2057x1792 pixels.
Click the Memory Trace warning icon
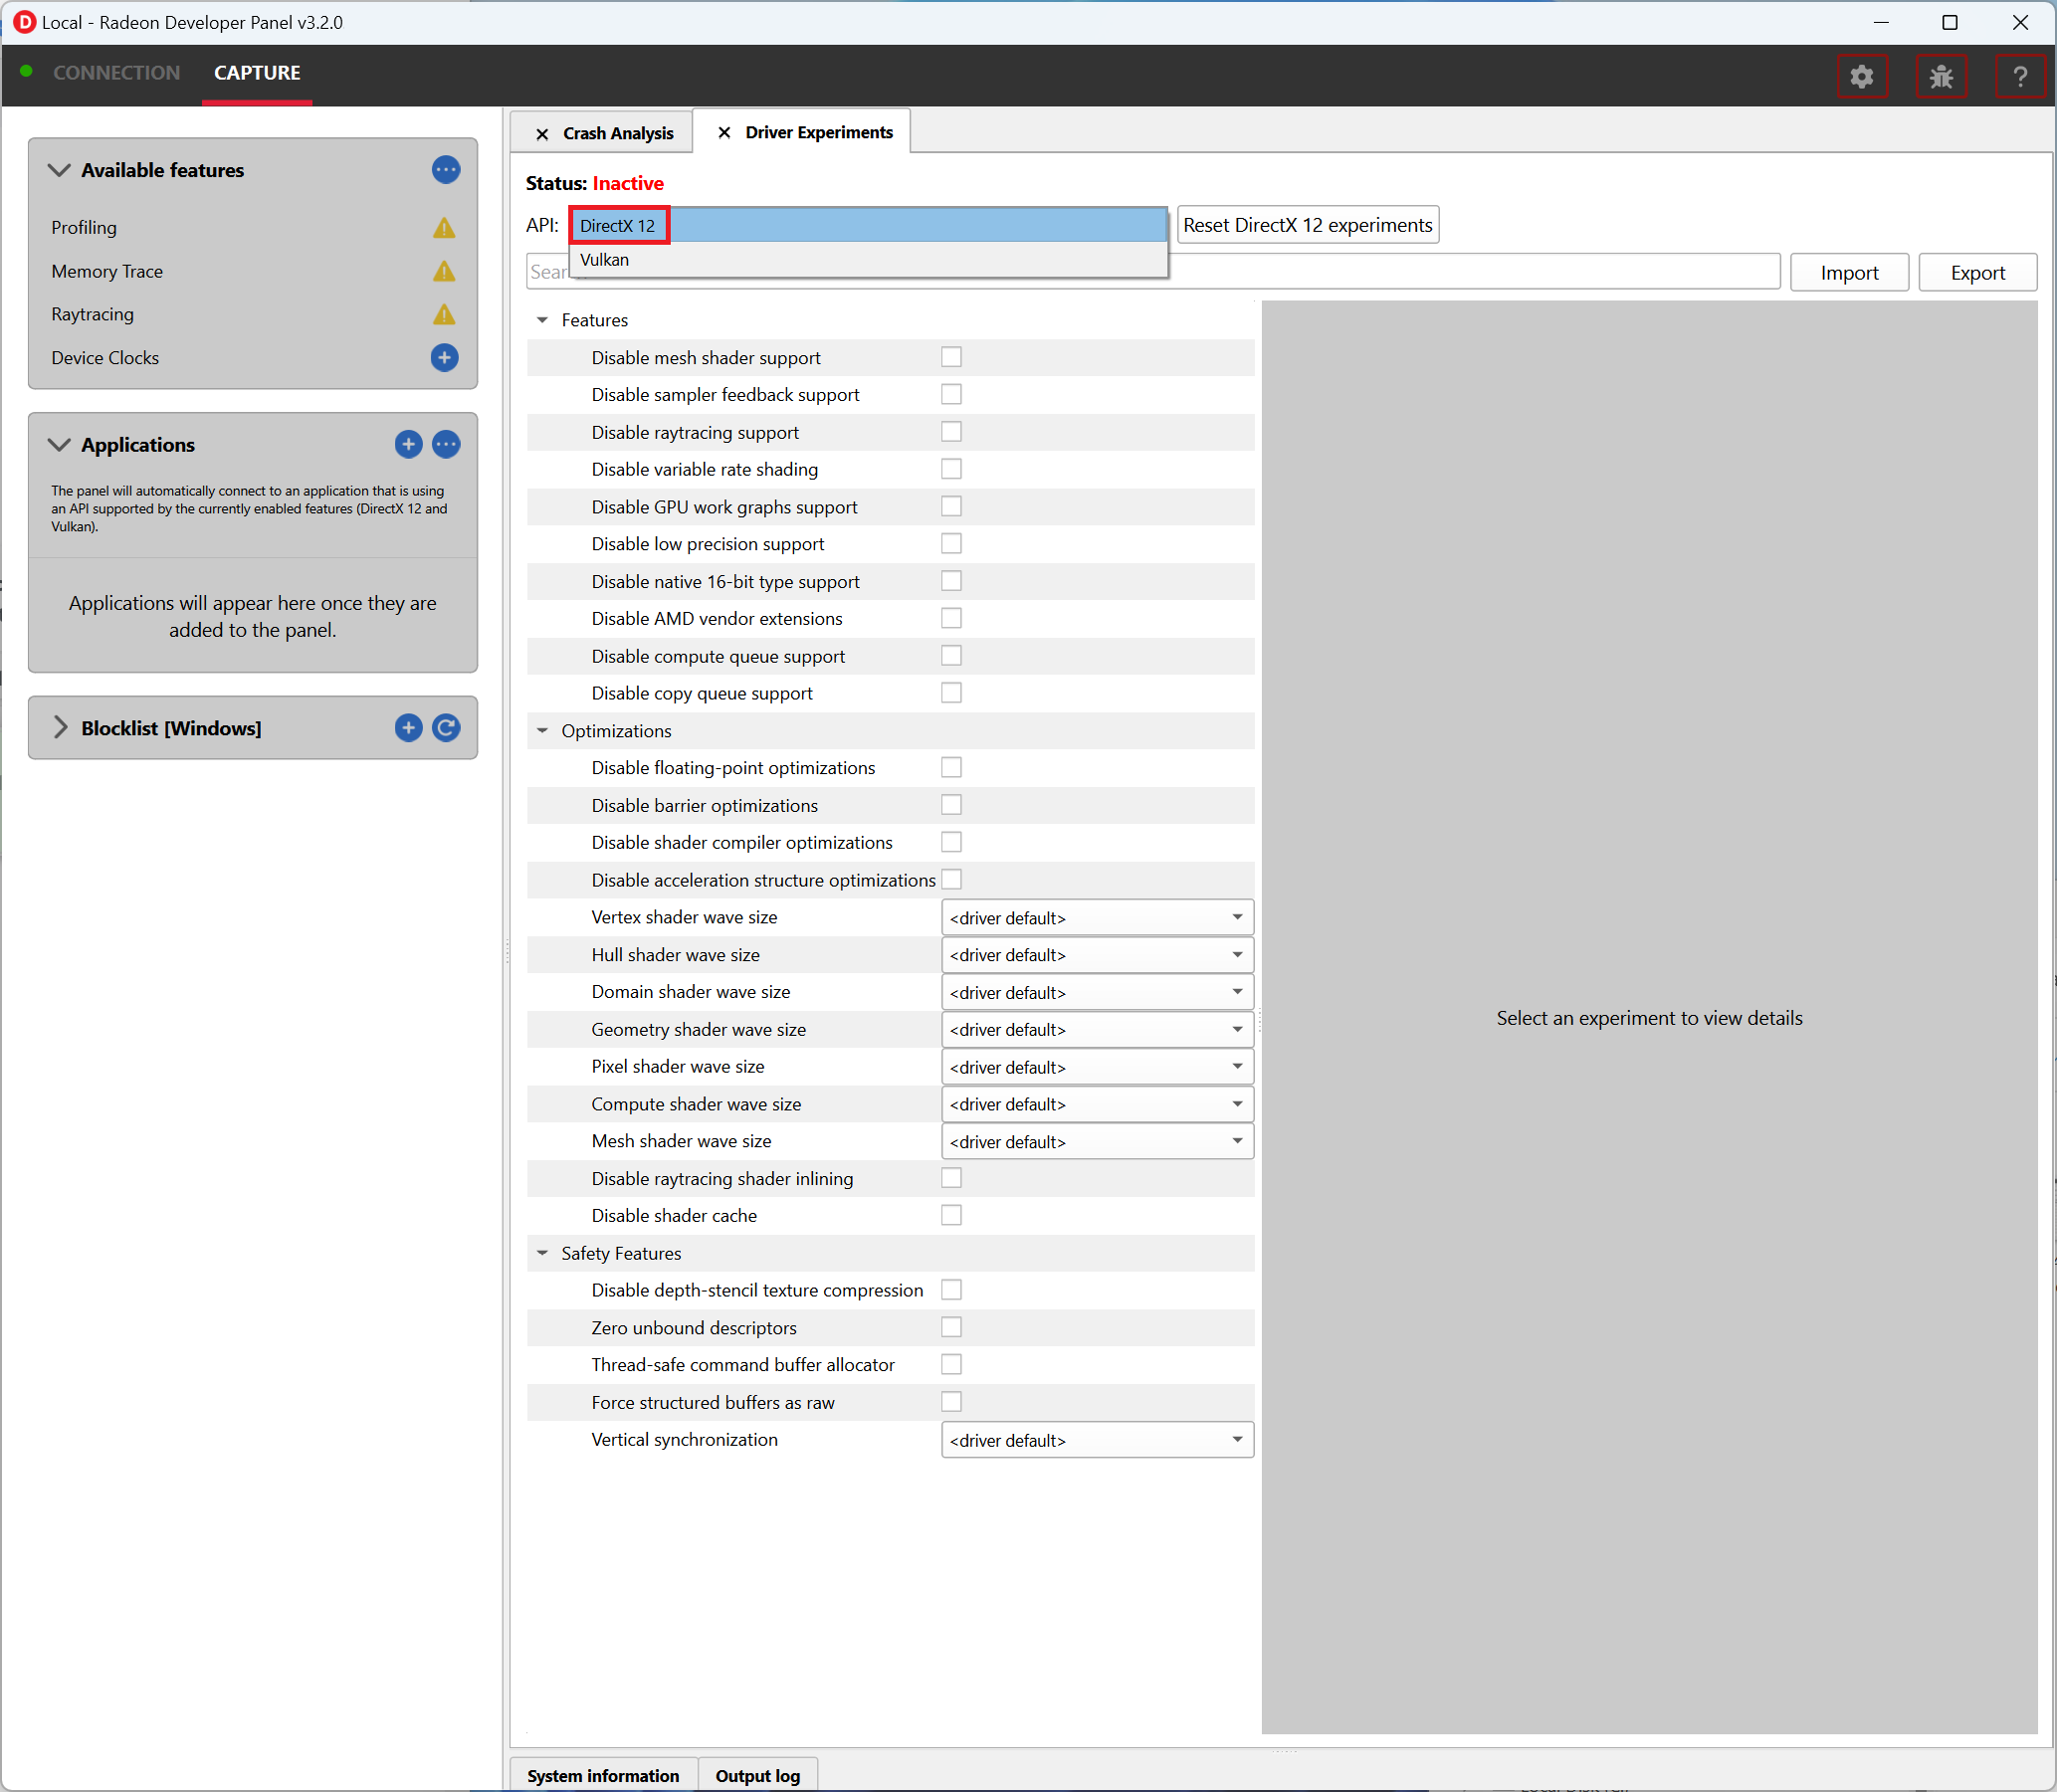coord(444,271)
